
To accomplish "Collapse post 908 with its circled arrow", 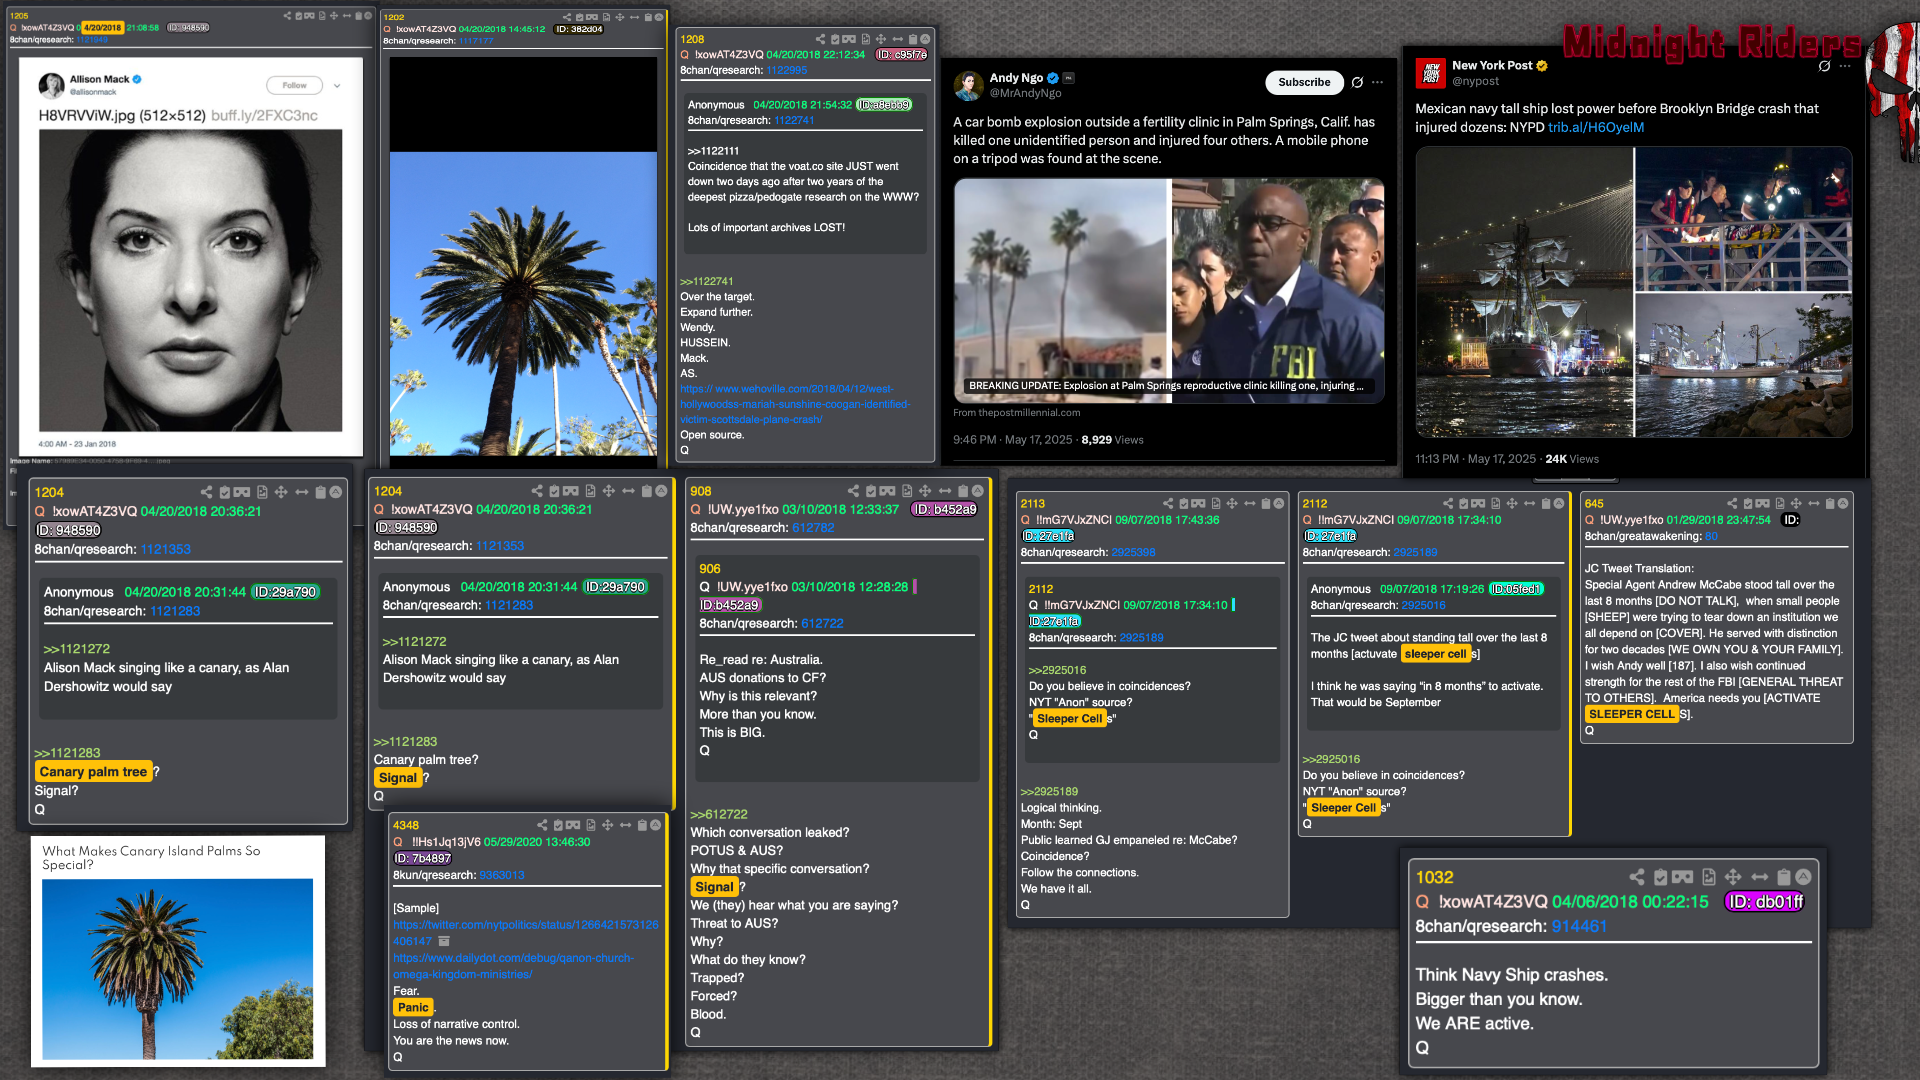I will [x=978, y=491].
